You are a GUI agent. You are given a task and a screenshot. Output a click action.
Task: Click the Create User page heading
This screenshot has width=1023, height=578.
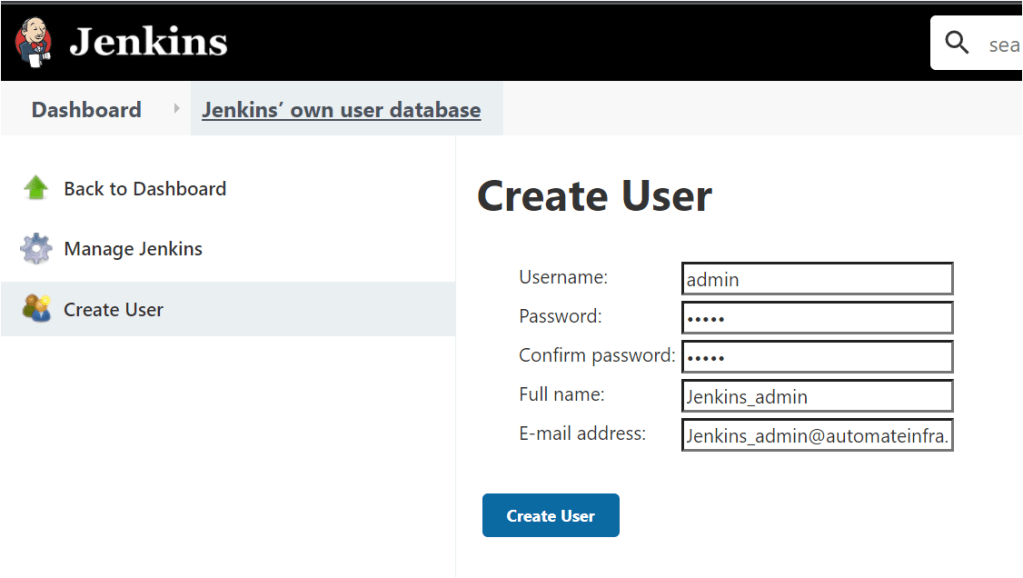[x=594, y=196]
